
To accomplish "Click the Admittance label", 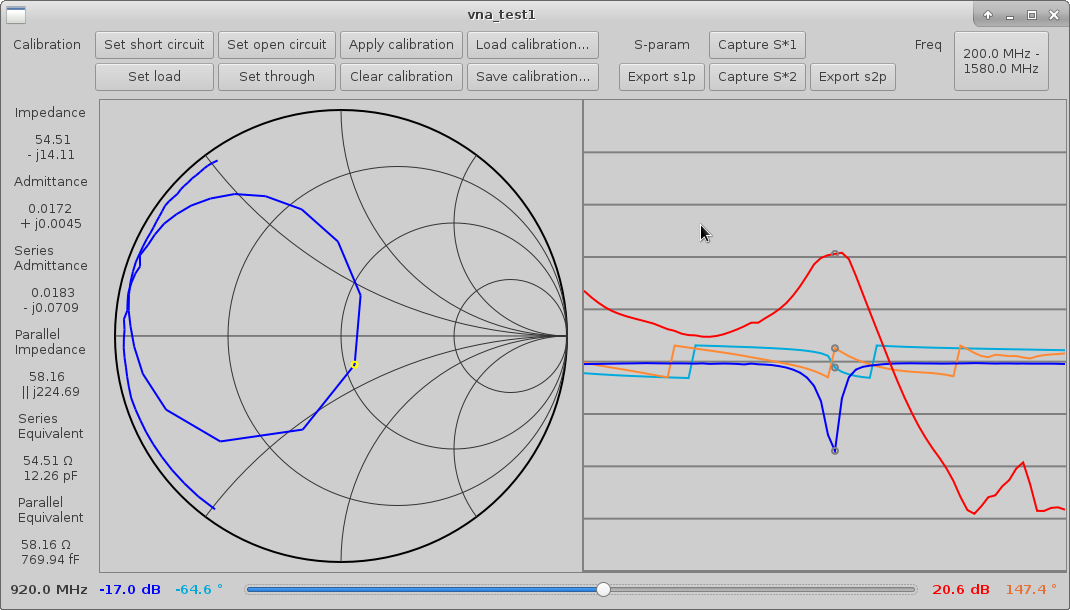I will [50, 181].
